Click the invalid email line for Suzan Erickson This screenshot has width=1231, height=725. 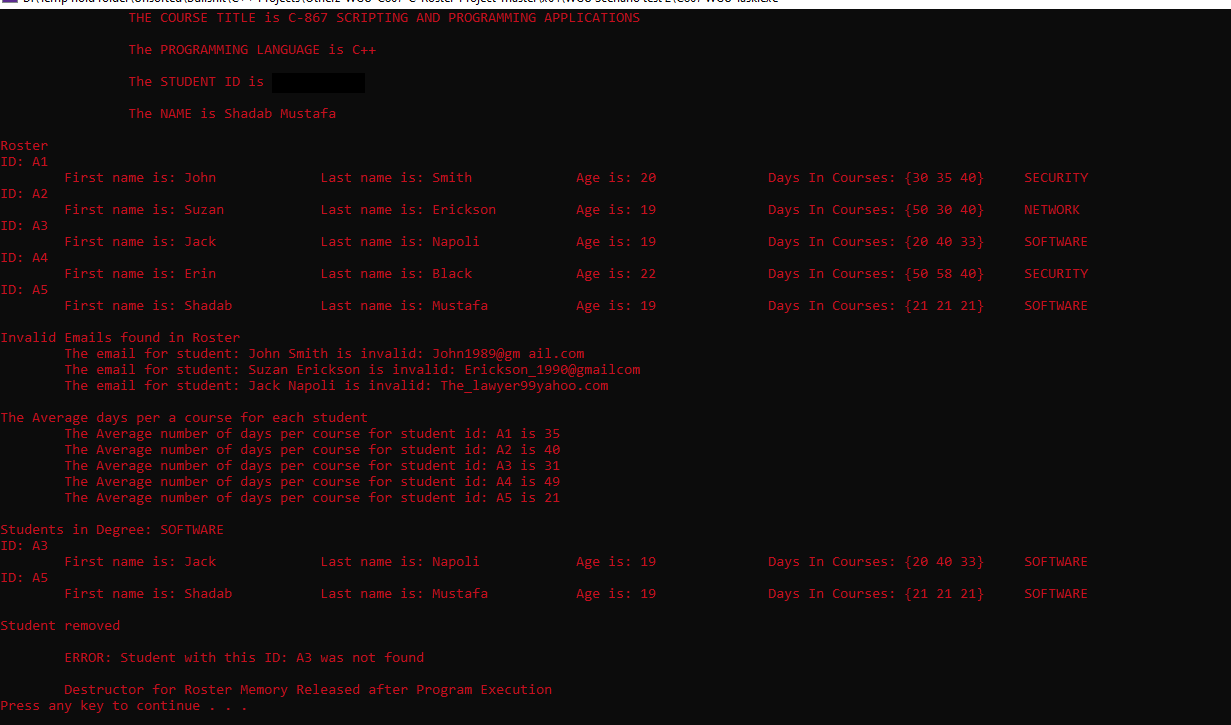coord(352,370)
